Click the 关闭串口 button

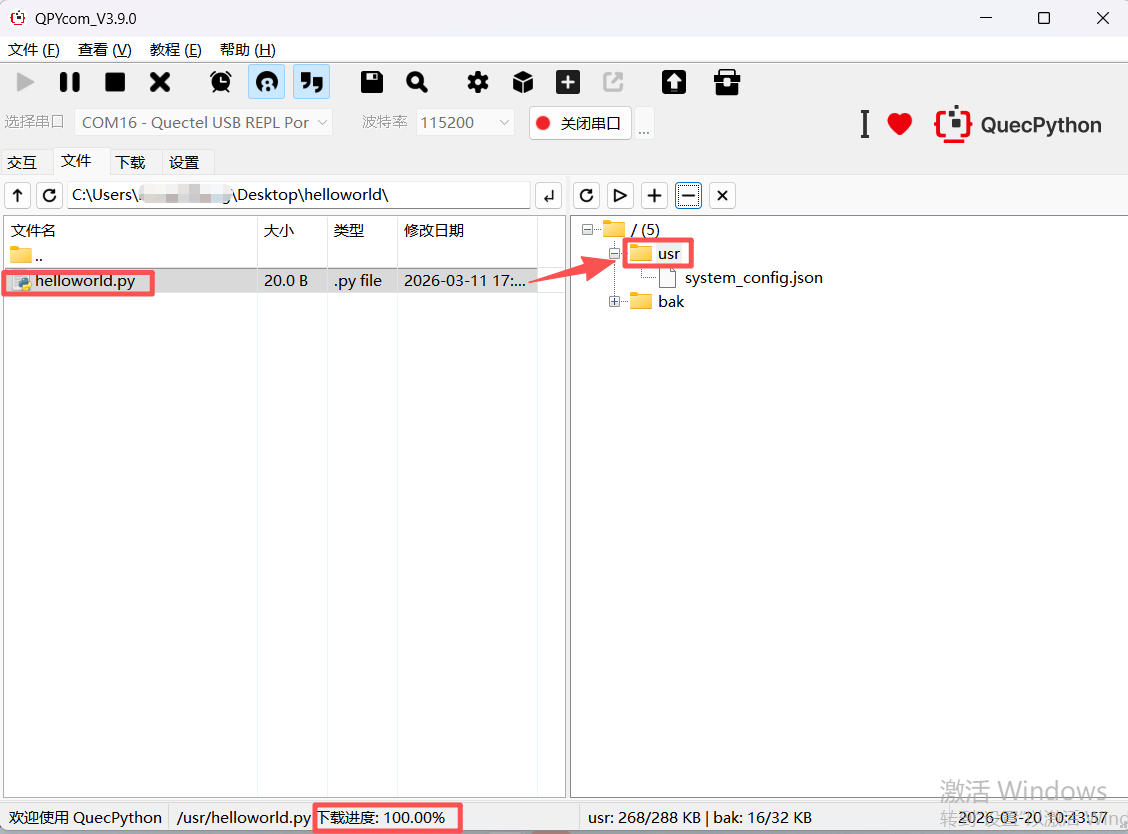[580, 123]
